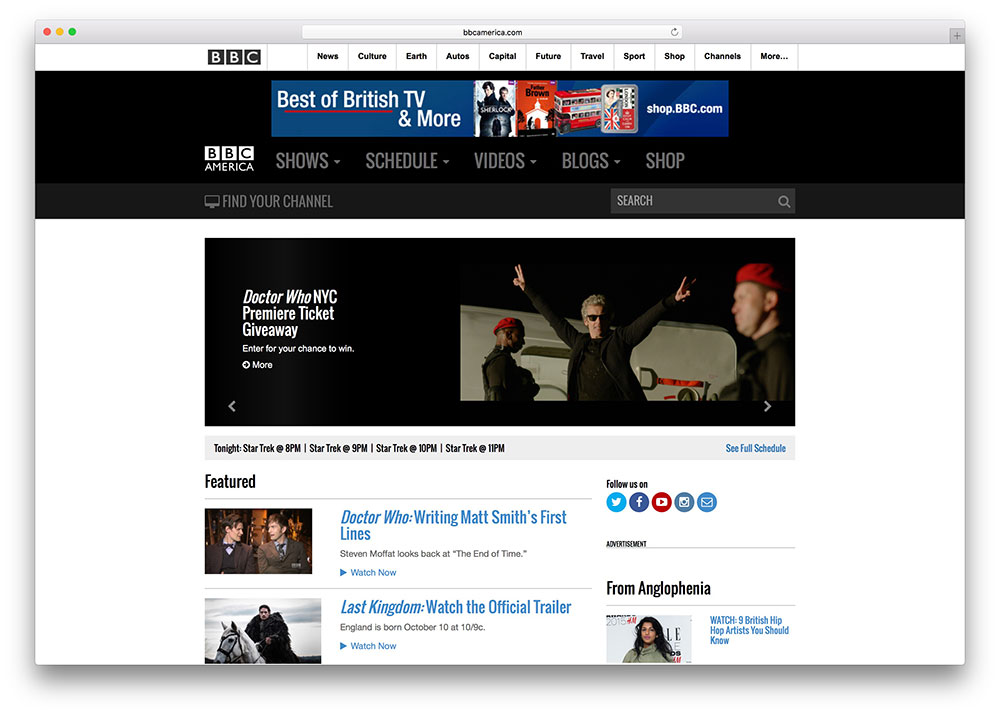Viewport: 1000px width, 715px height.
Task: Open Channels in the BBC top bar
Action: click(x=723, y=56)
